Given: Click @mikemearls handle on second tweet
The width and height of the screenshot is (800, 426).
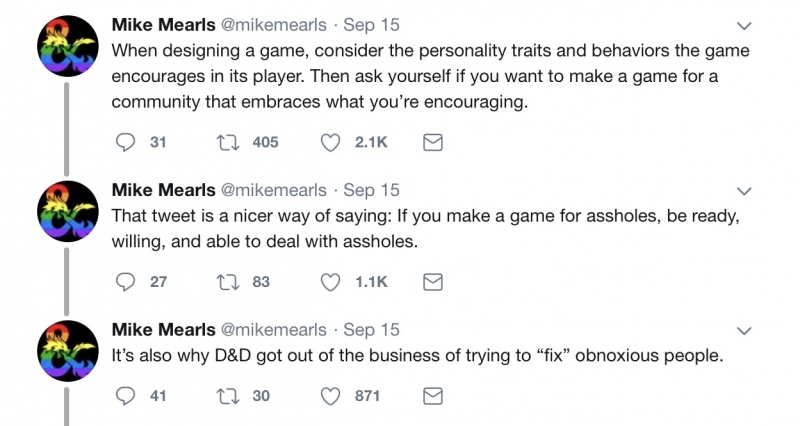Looking at the screenshot, I should point(273,190).
